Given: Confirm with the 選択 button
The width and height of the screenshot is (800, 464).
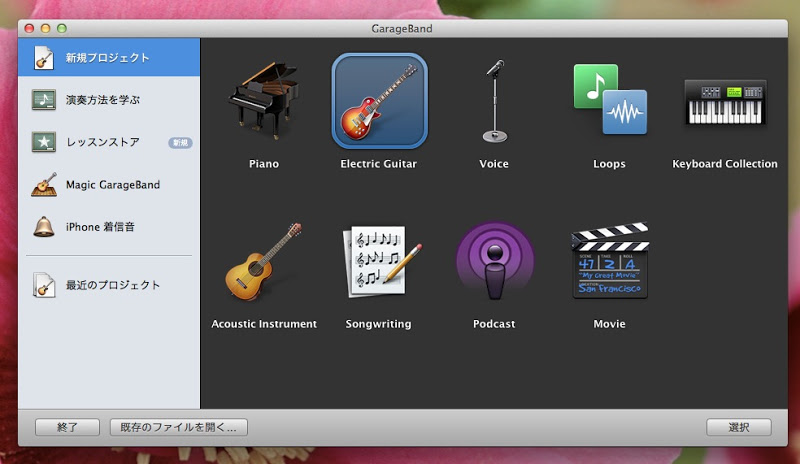Looking at the screenshot, I should point(739,427).
